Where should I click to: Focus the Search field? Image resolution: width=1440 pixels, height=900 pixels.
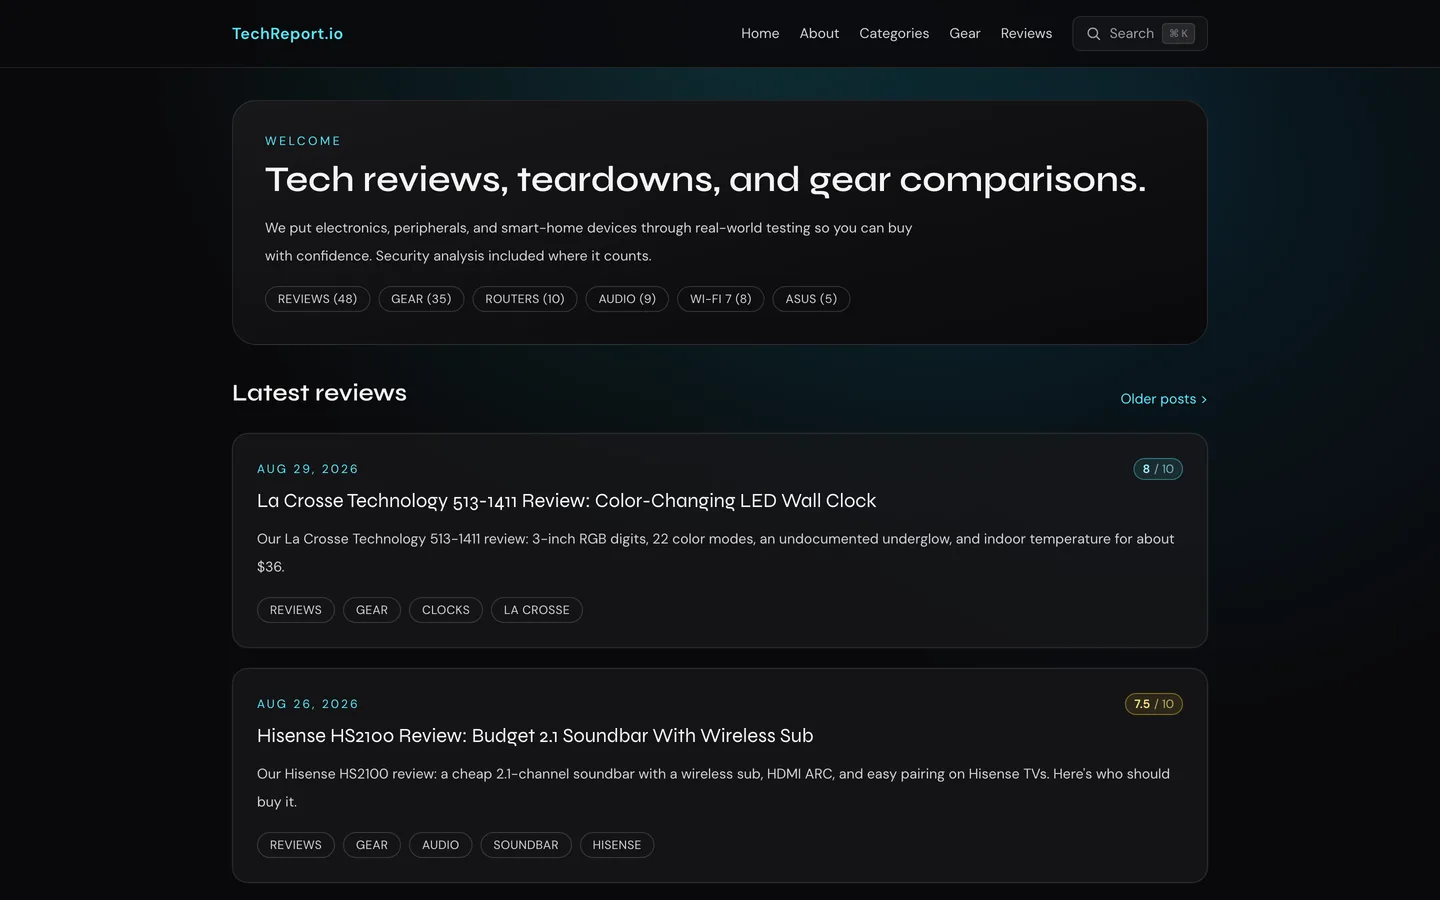[1140, 34]
